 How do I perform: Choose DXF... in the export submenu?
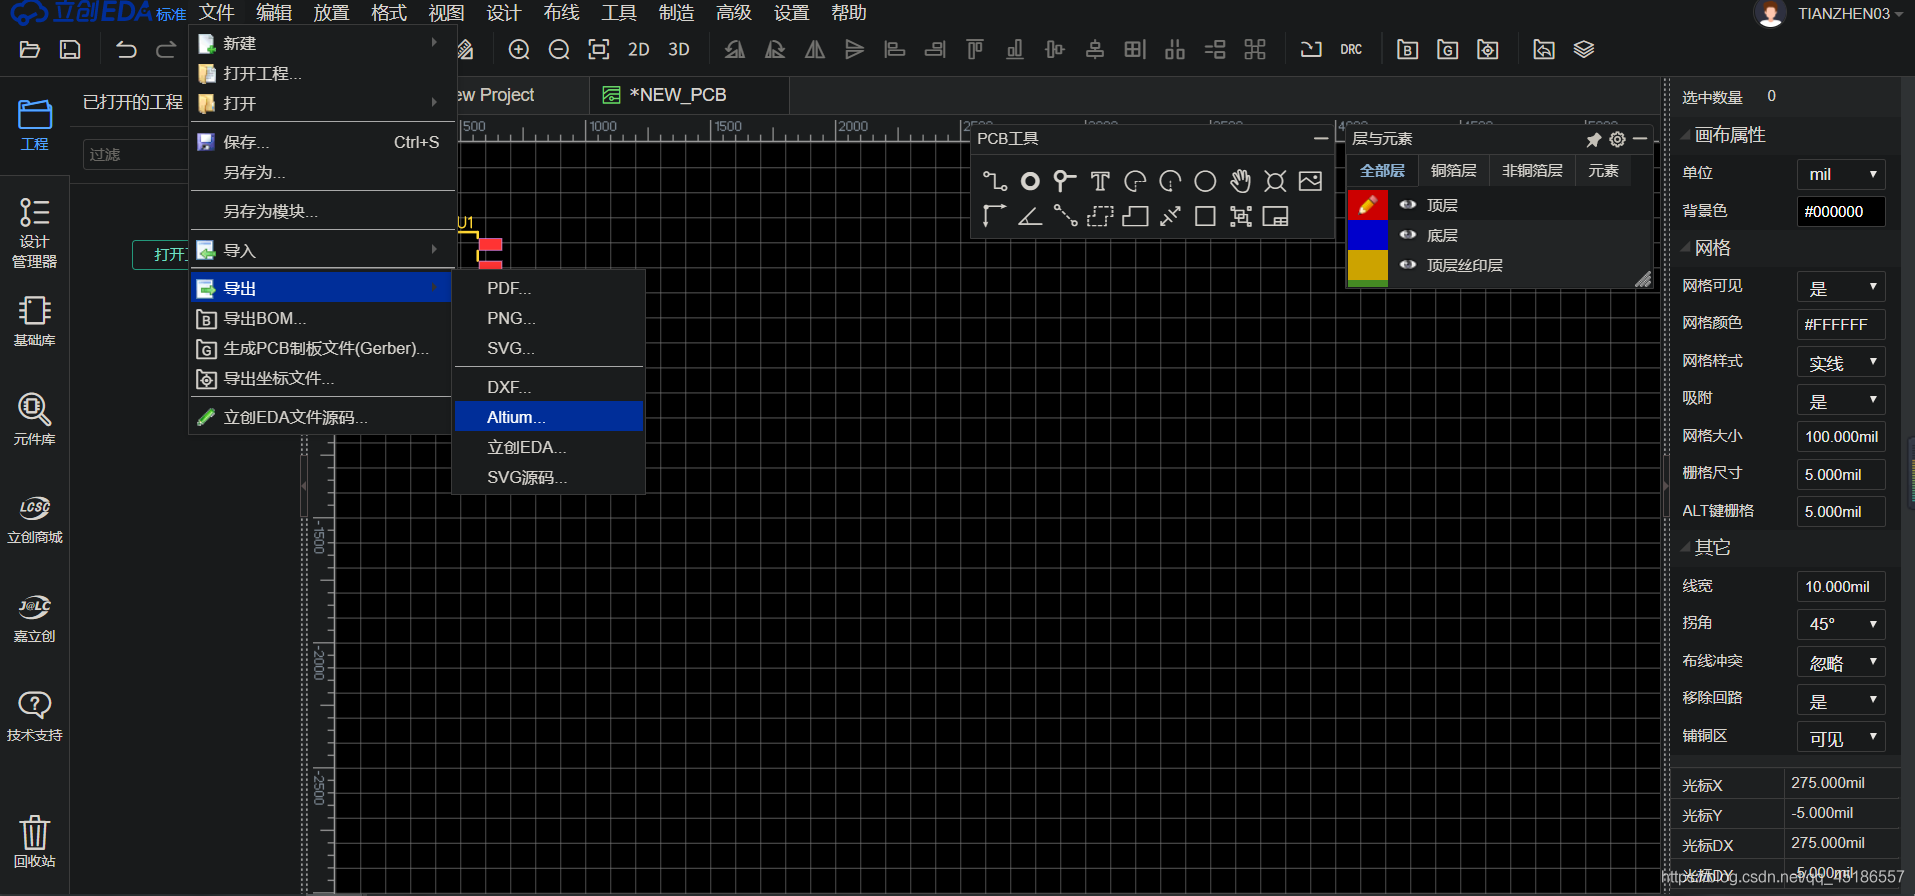pyautogui.click(x=549, y=387)
